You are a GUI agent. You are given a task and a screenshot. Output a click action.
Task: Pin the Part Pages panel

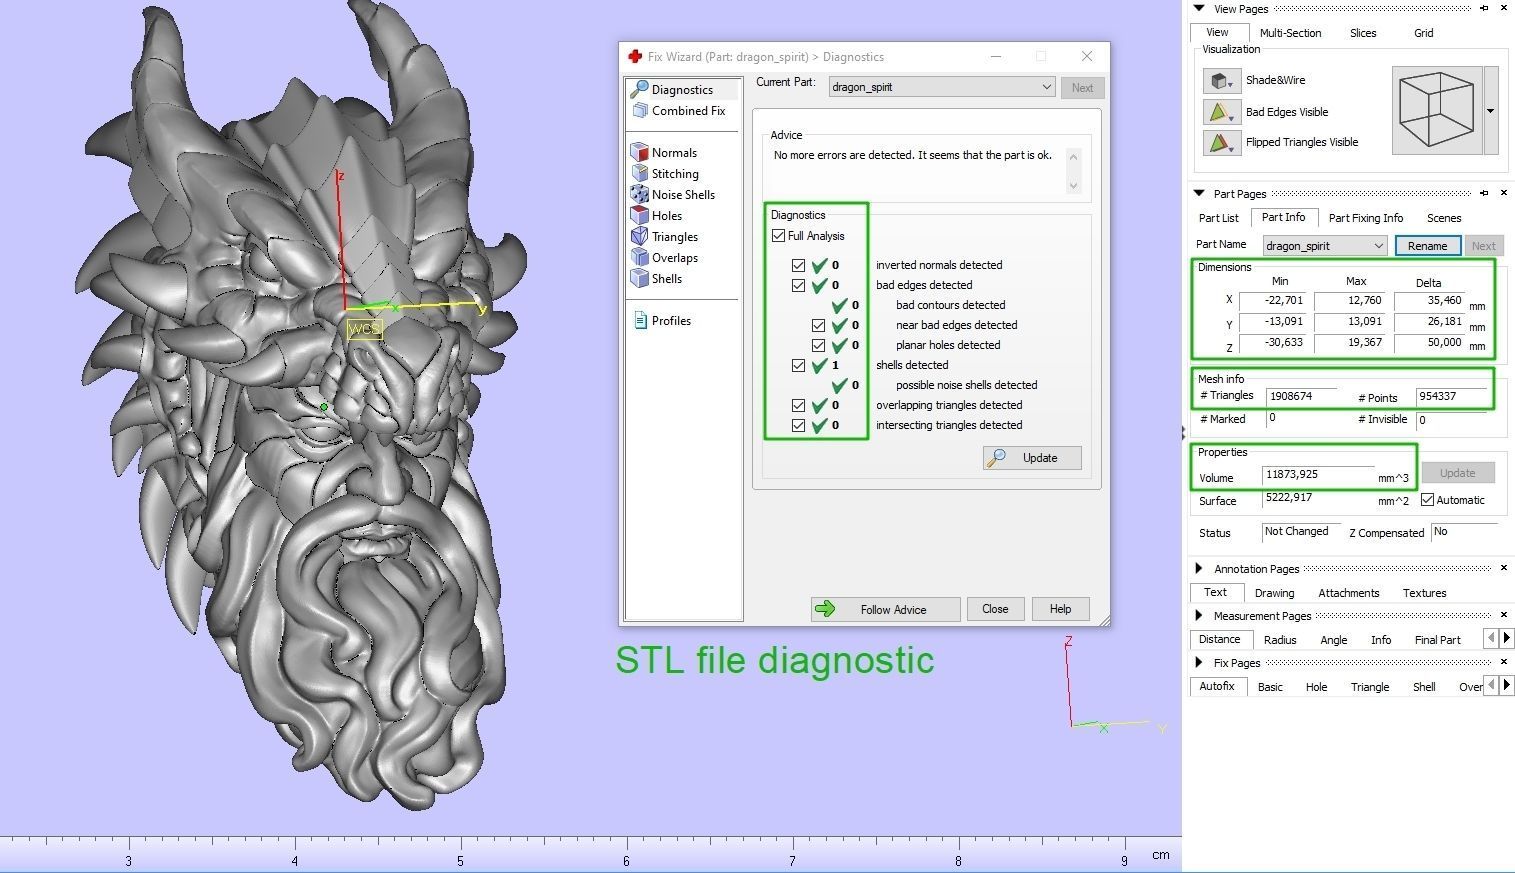1484,193
